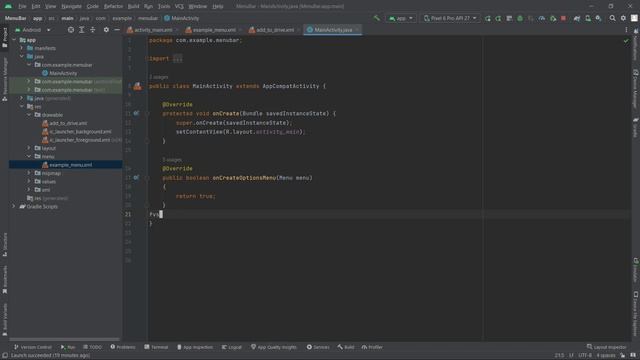The image size is (640, 360).
Task: Expand the values folder
Action: [x=29, y=182]
